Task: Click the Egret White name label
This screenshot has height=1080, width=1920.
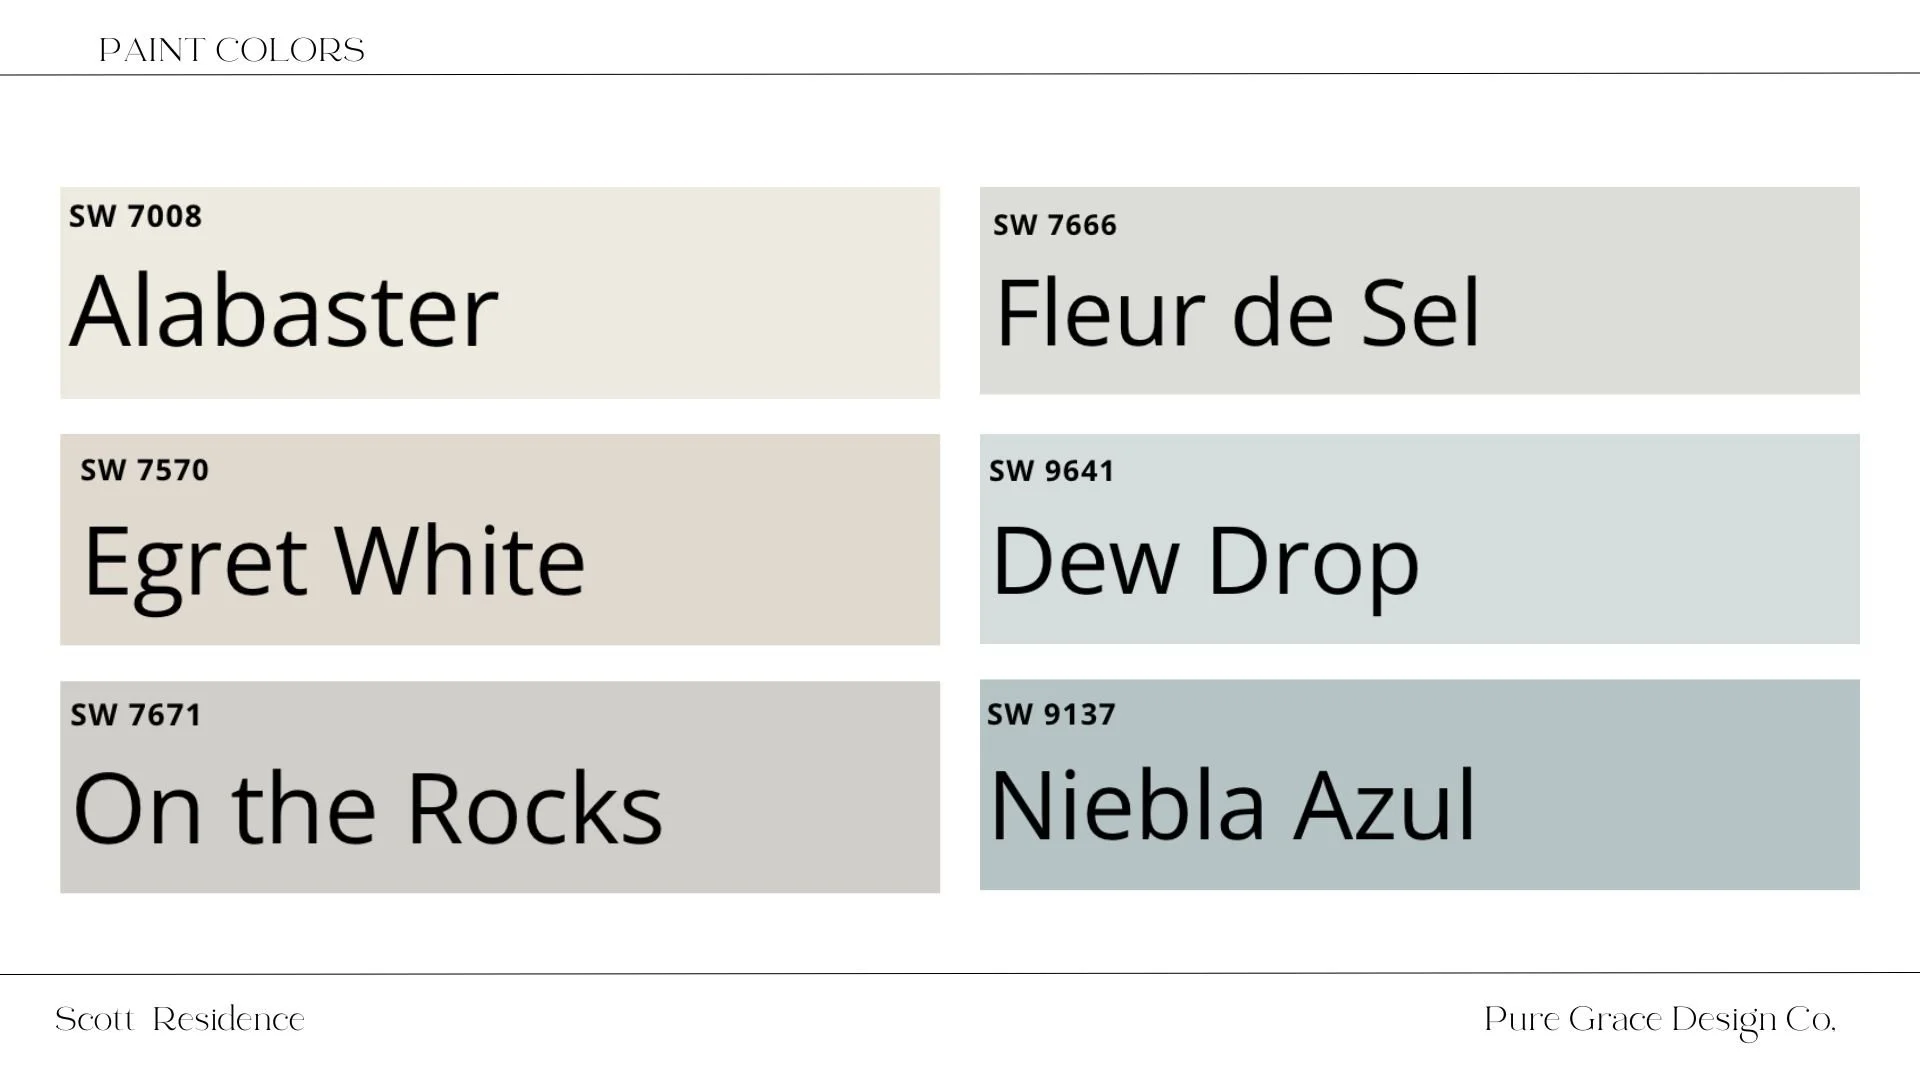Action: [334, 562]
